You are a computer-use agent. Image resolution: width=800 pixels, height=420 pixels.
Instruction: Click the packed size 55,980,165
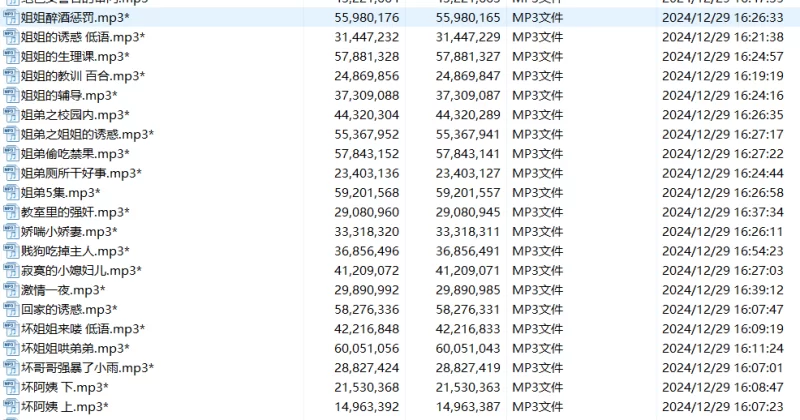pos(468,18)
